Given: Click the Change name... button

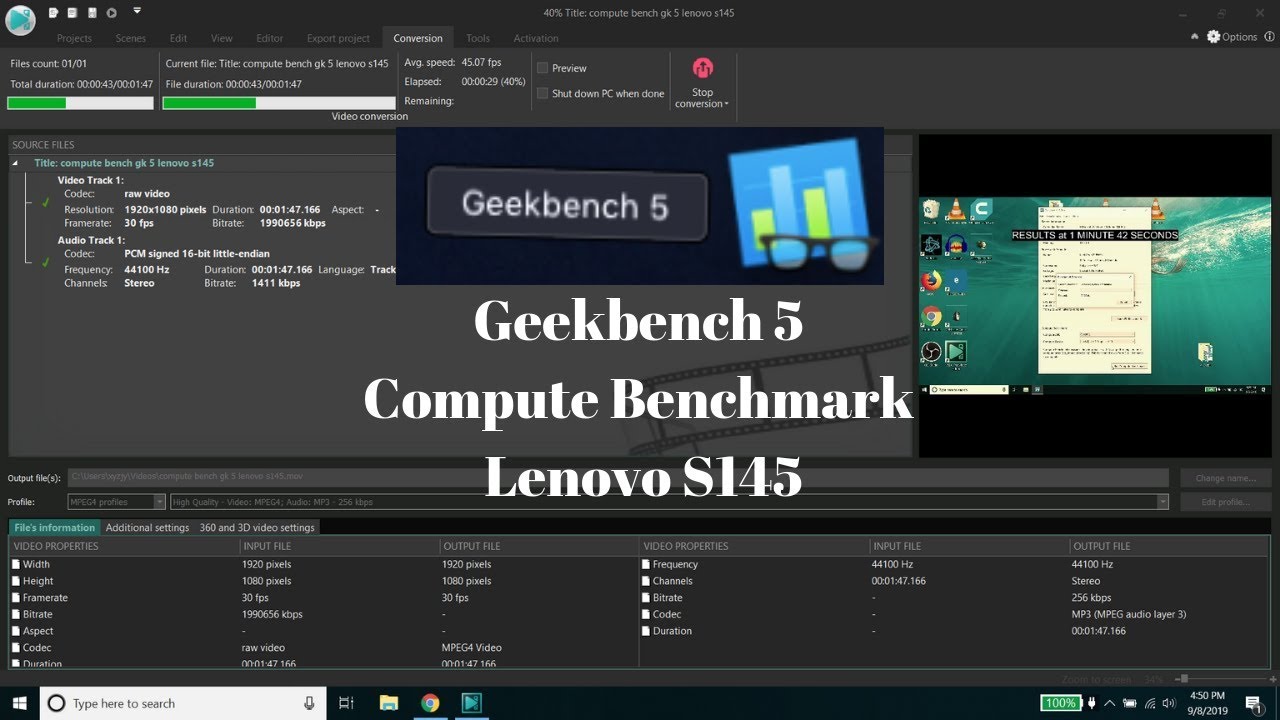Looking at the screenshot, I should pos(1225,478).
